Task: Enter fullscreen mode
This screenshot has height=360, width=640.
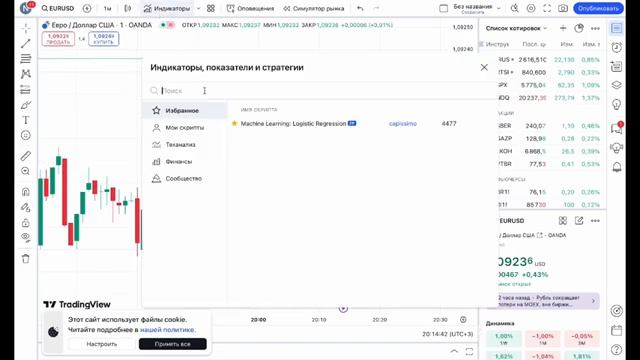Action: (547, 8)
